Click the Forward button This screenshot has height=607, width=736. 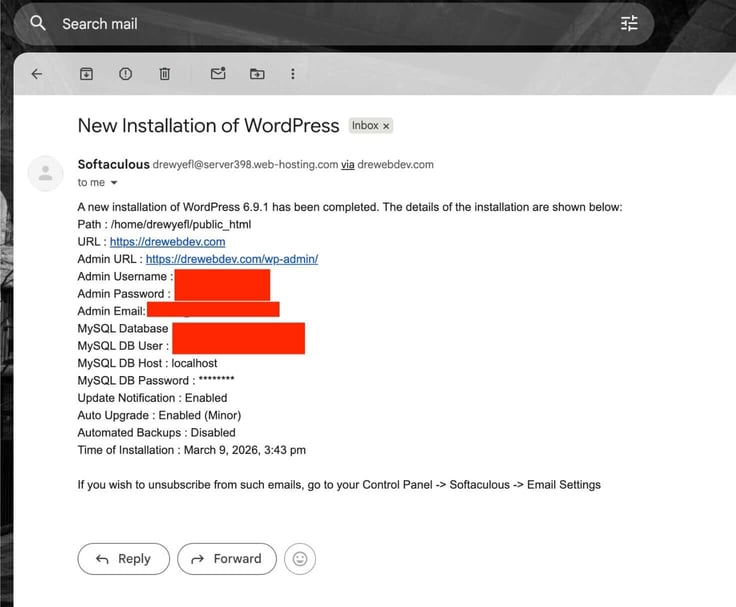coord(227,559)
